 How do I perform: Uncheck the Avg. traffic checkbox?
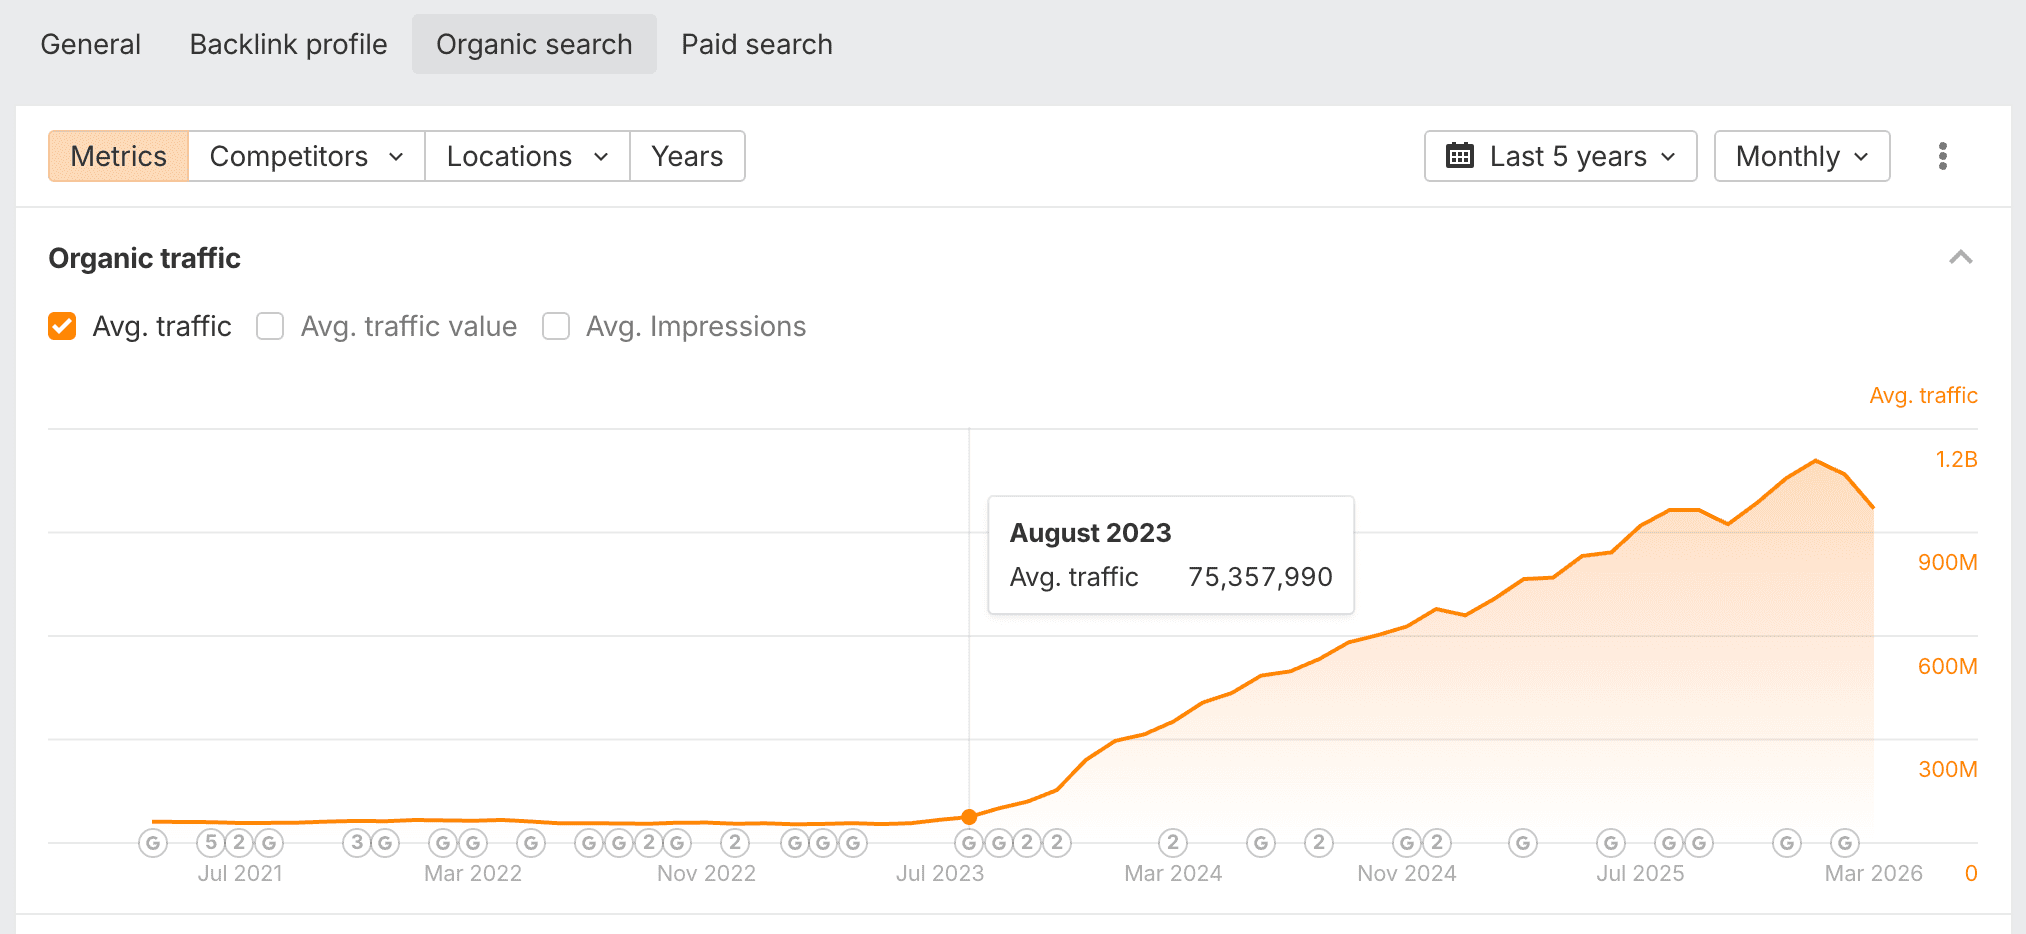click(62, 326)
